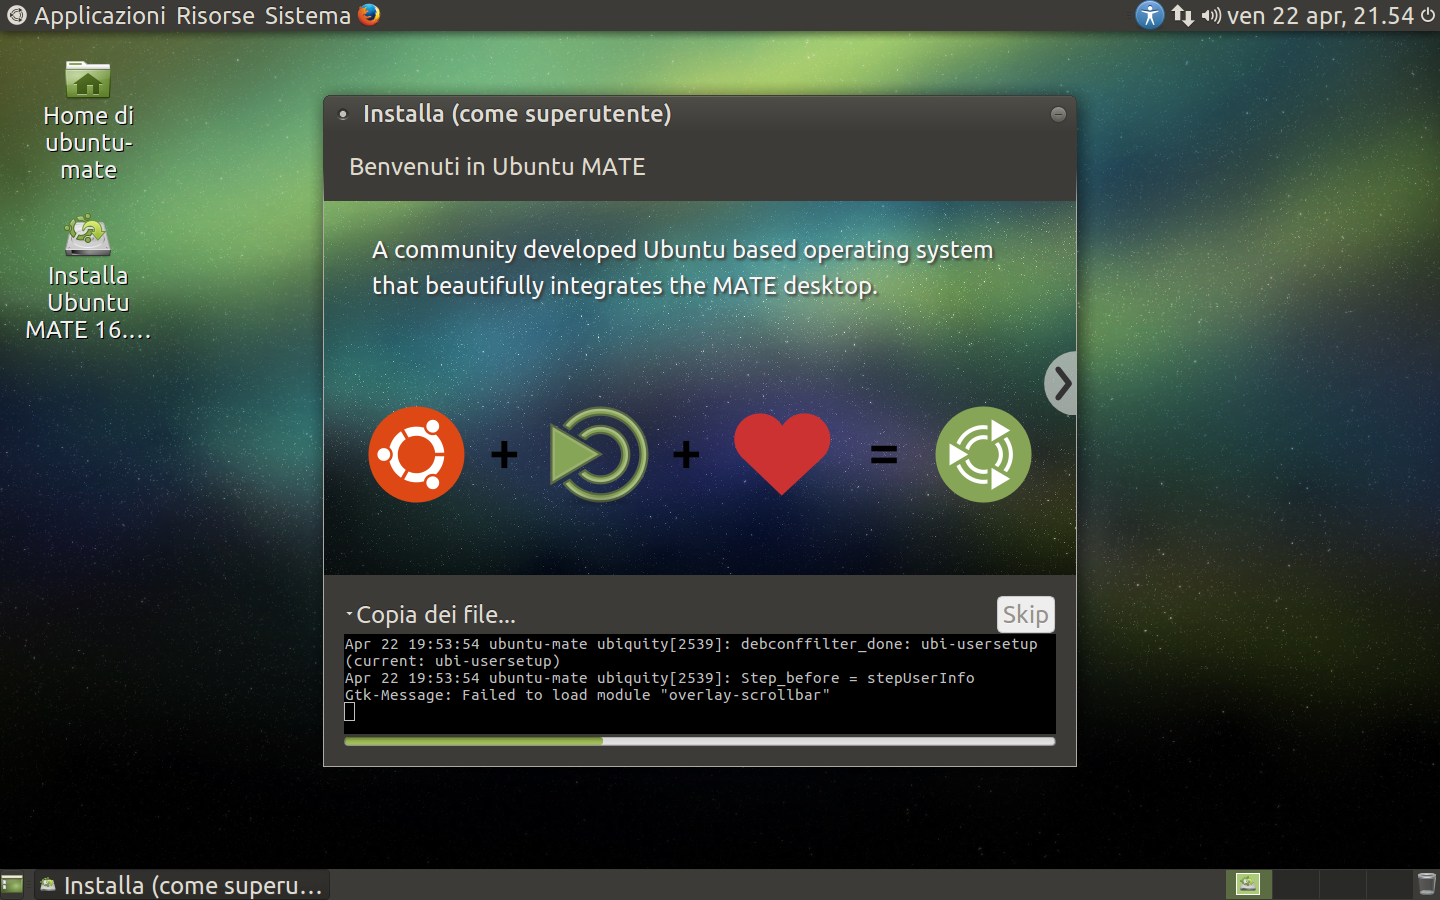
Task: Click the Ubuntu MATE logo after the equals sign
Action: 983,454
